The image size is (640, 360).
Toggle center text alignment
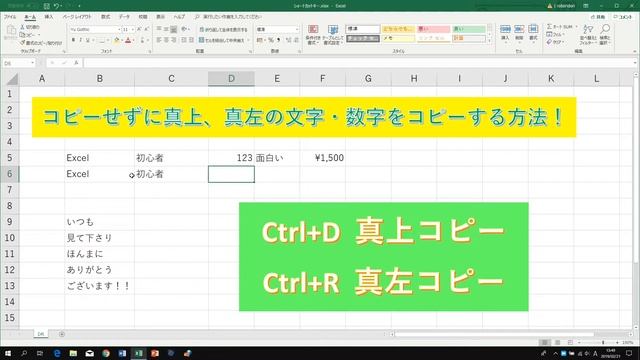(x=166, y=40)
